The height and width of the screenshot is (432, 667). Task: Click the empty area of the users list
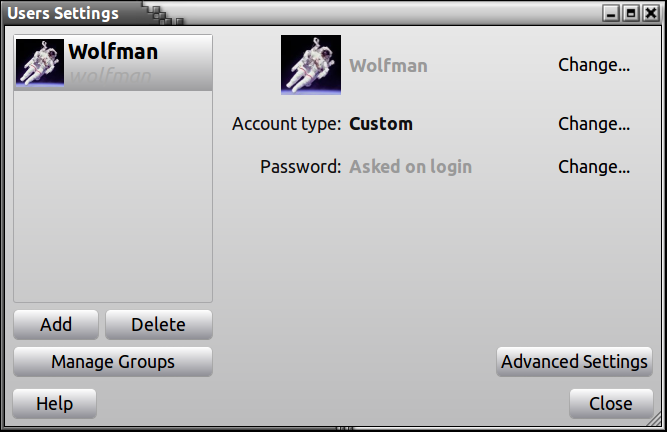[113, 200]
